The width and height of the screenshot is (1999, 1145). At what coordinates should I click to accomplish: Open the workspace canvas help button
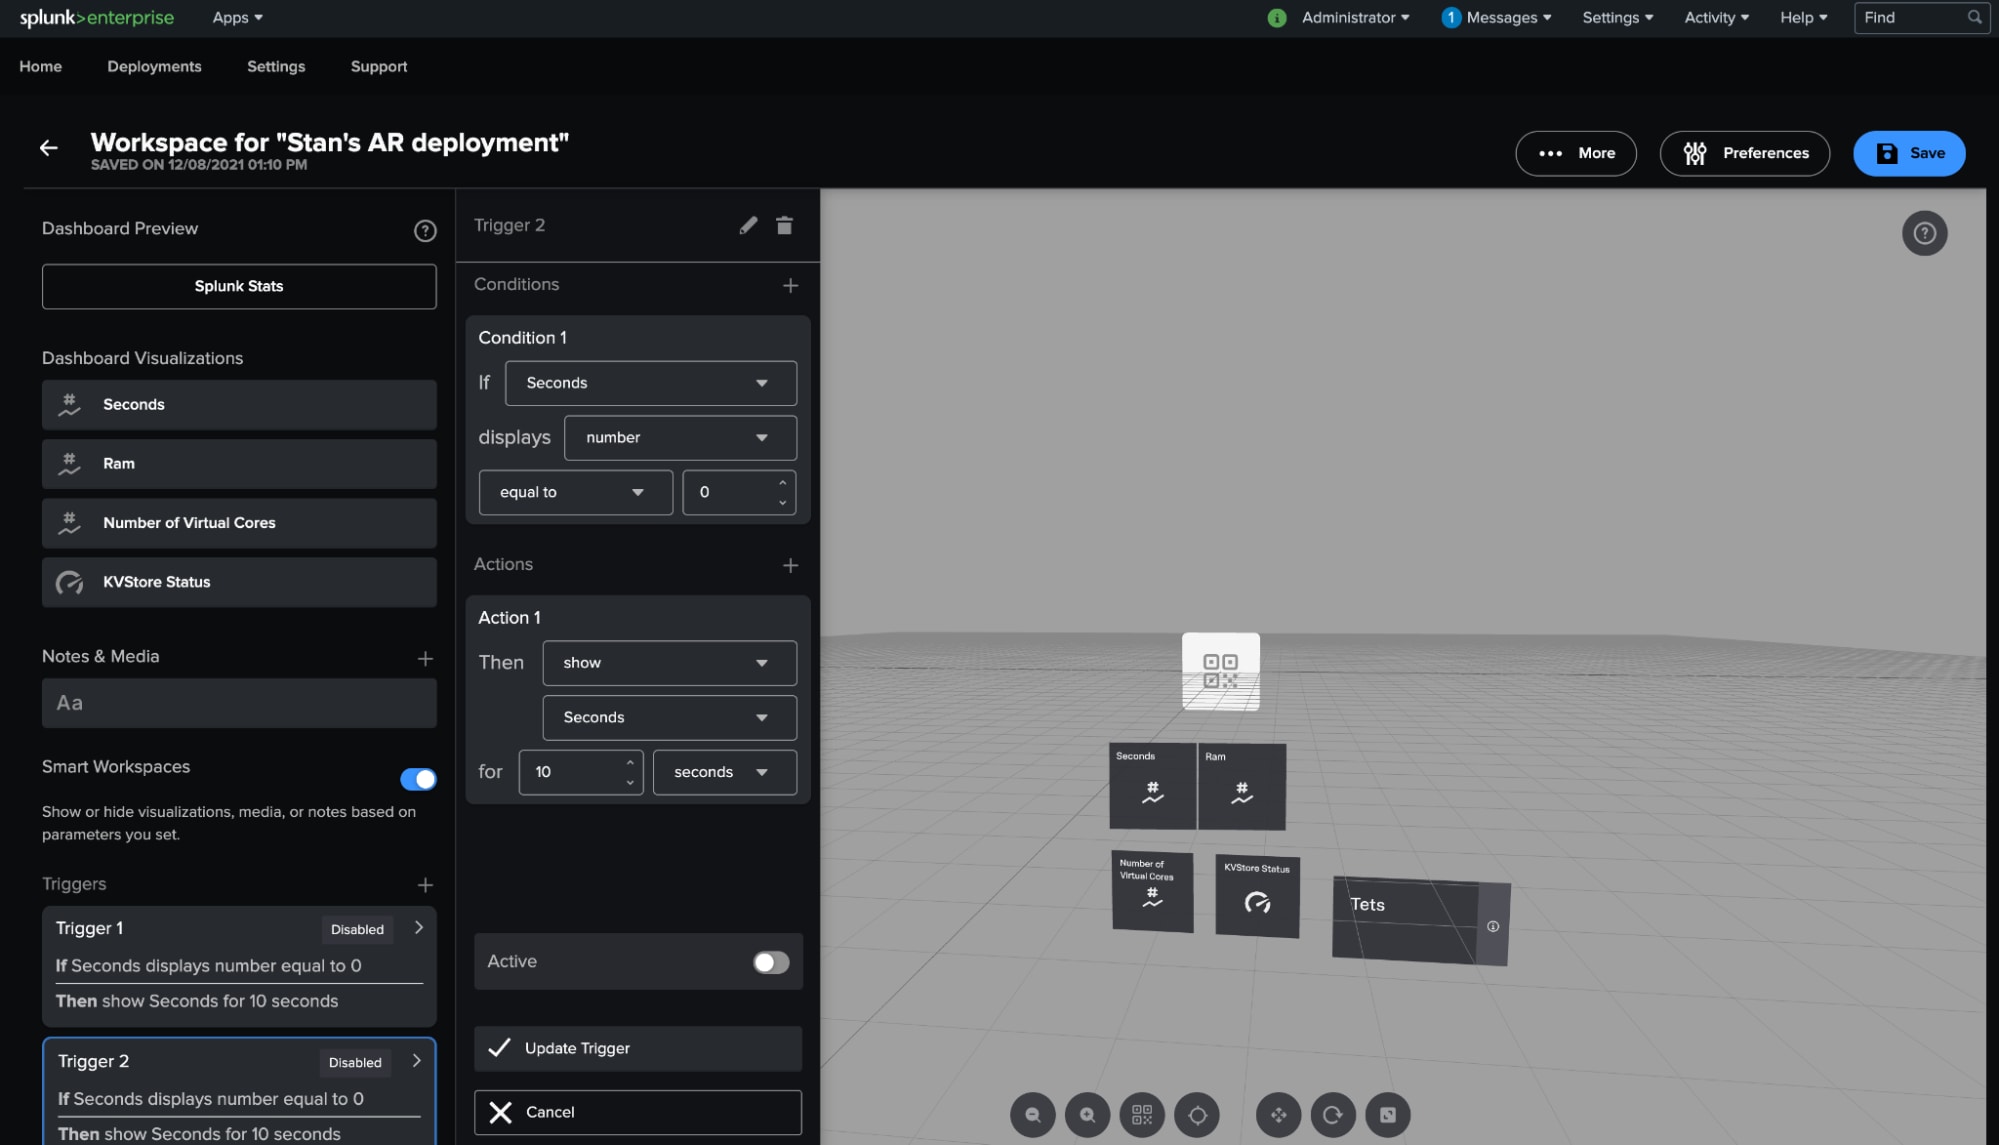pos(1924,234)
